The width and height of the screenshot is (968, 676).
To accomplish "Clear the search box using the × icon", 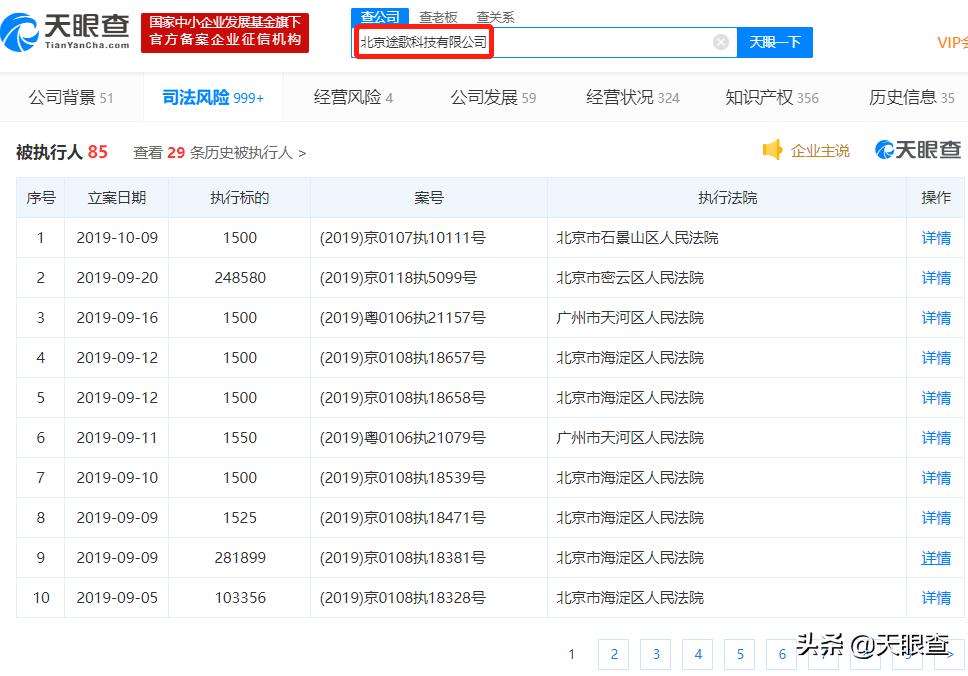I will pos(720,42).
